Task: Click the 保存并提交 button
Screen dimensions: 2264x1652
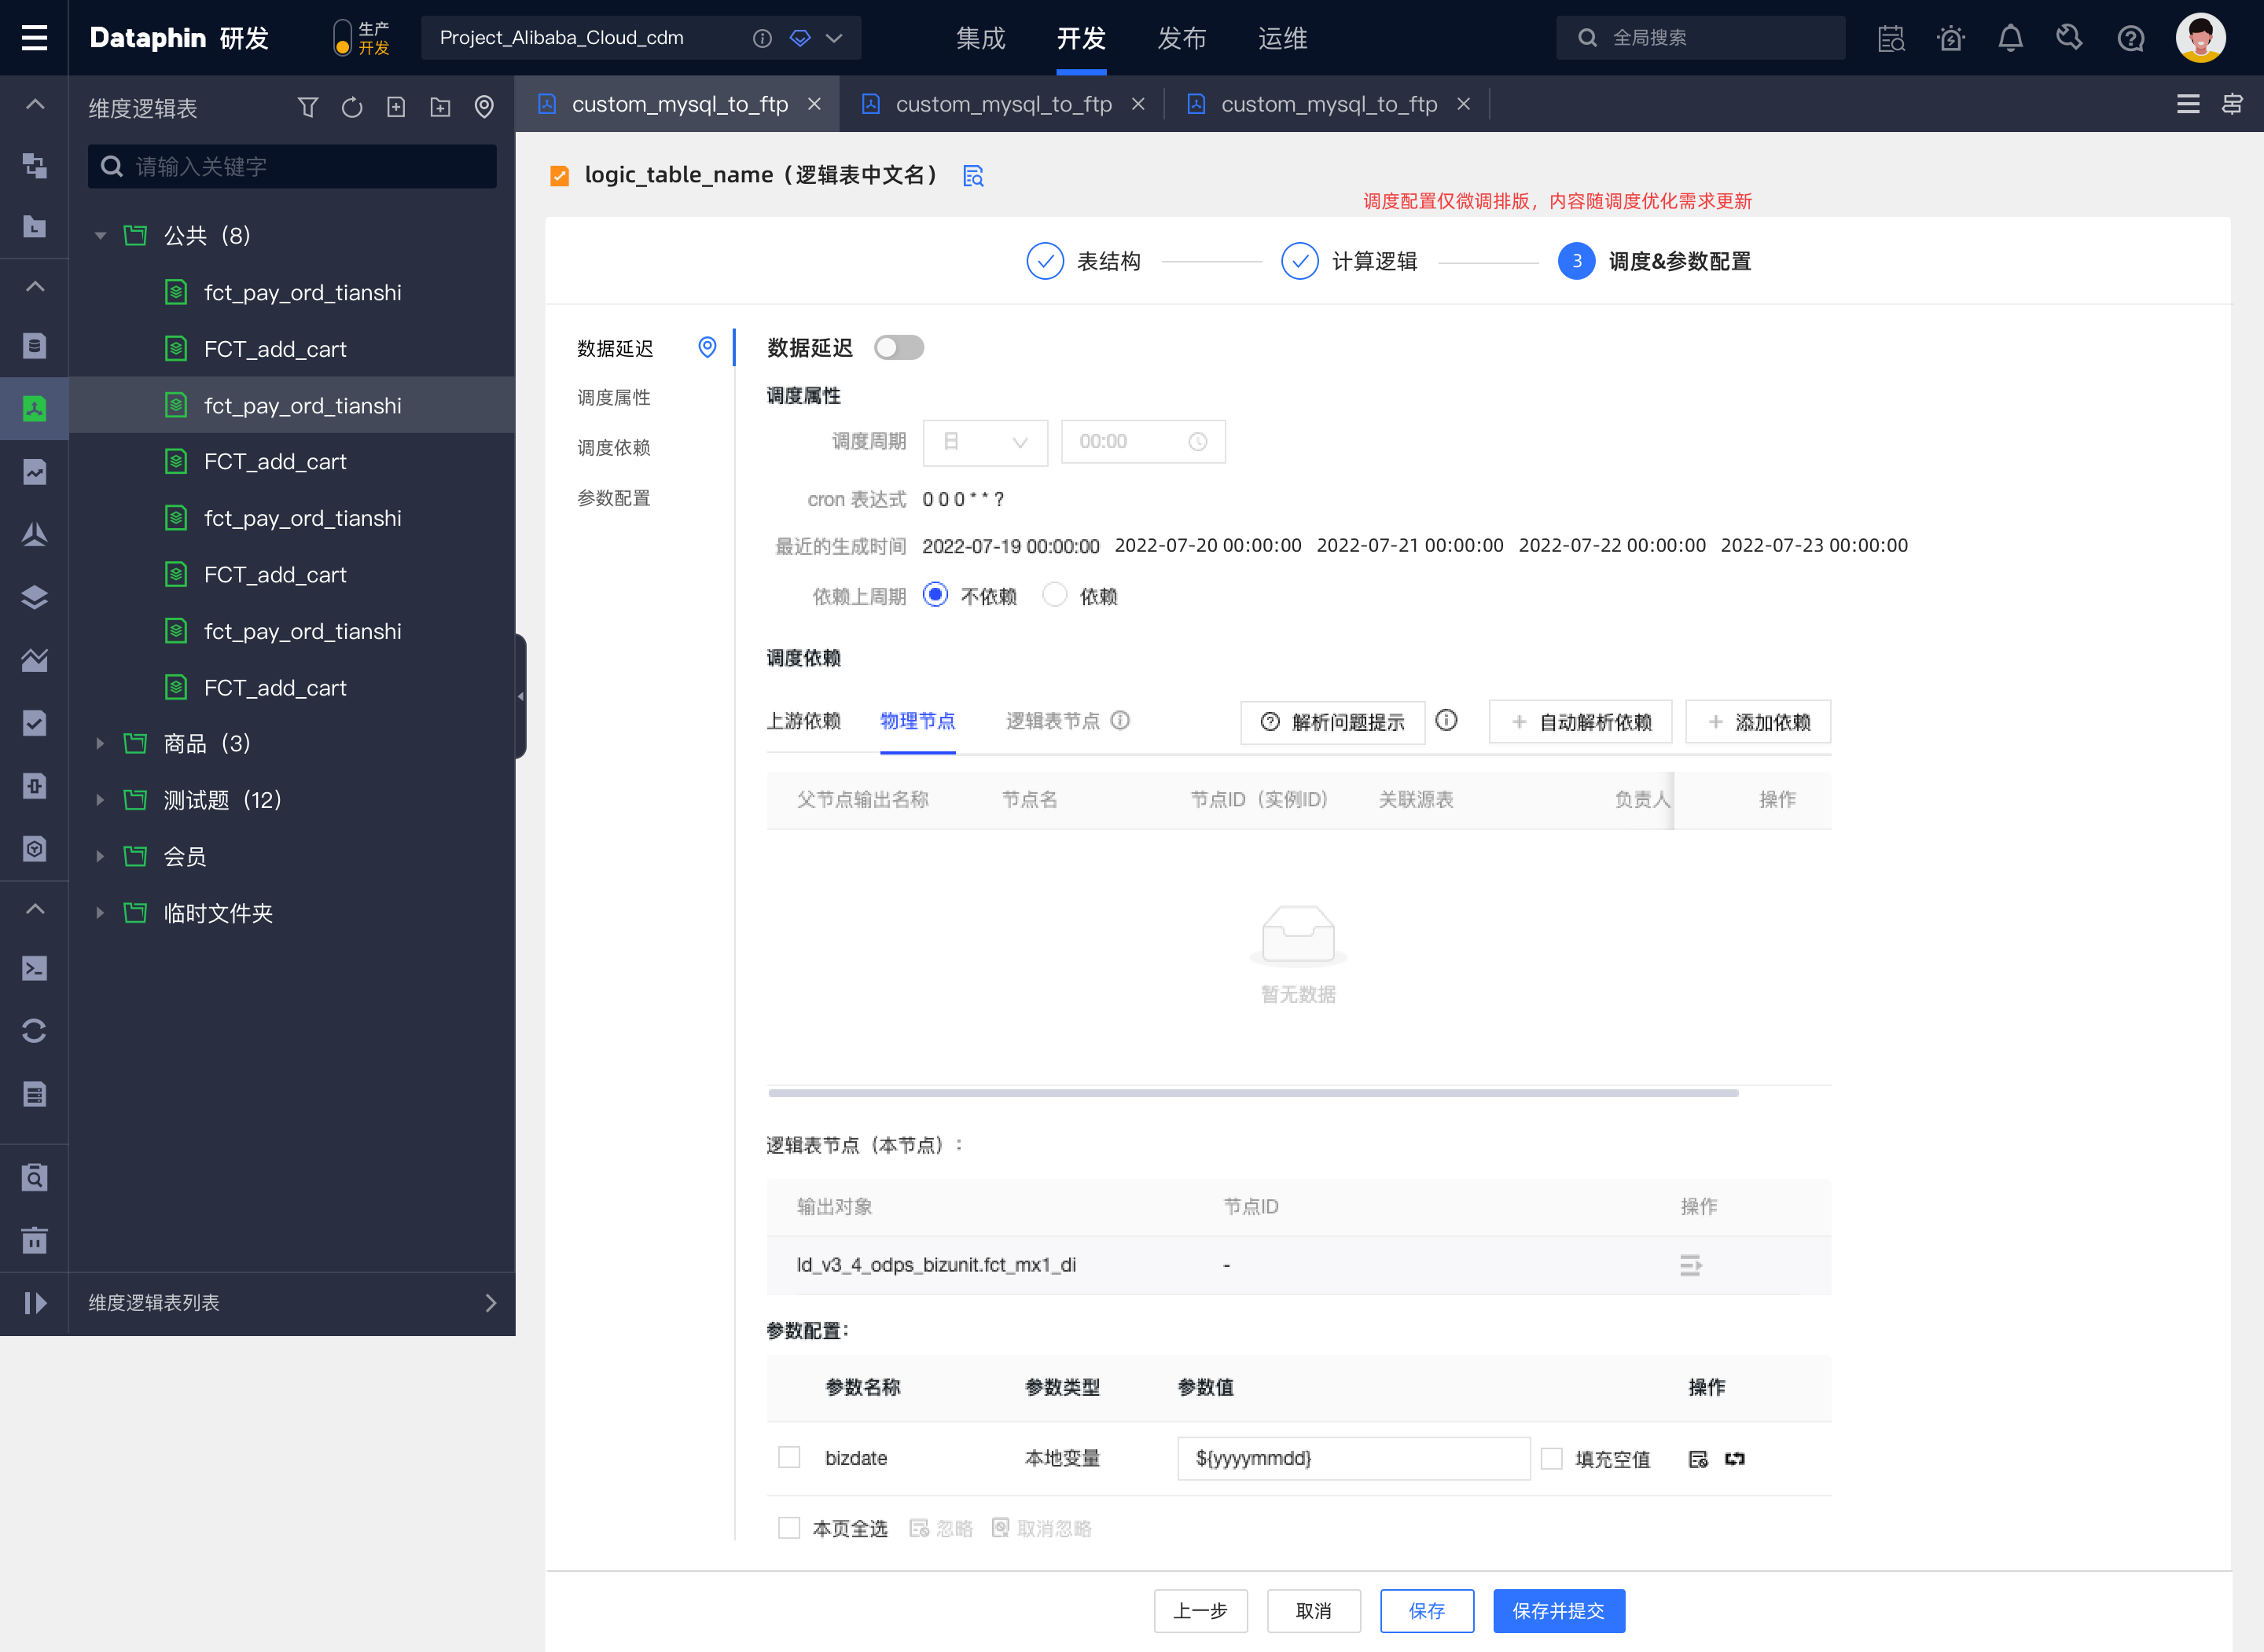Action: tap(1558, 1611)
